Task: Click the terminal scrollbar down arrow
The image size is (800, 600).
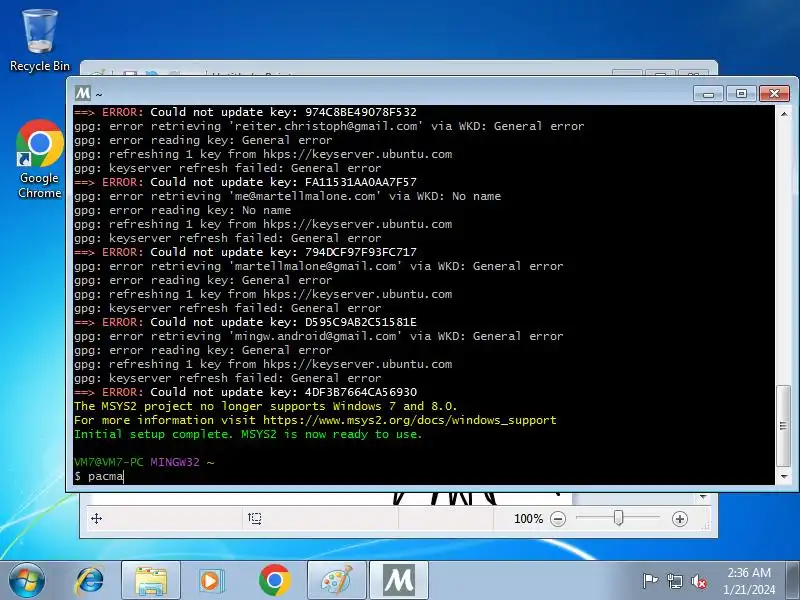Action: [x=784, y=477]
